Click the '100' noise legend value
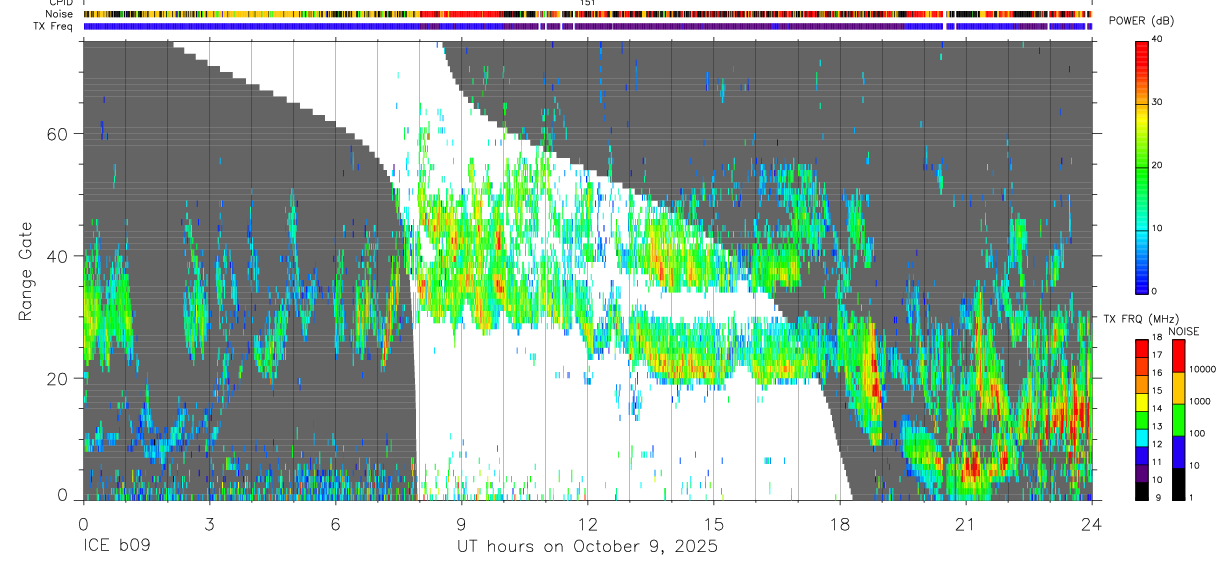Image resolution: width=1228 pixels, height=567 pixels. tap(1195, 434)
